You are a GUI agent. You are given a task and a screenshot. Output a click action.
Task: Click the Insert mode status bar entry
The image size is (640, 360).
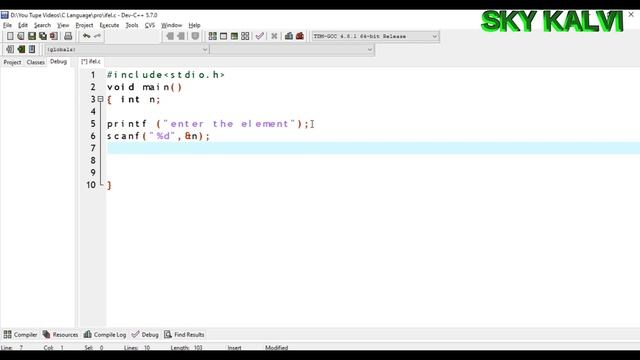click(234, 348)
